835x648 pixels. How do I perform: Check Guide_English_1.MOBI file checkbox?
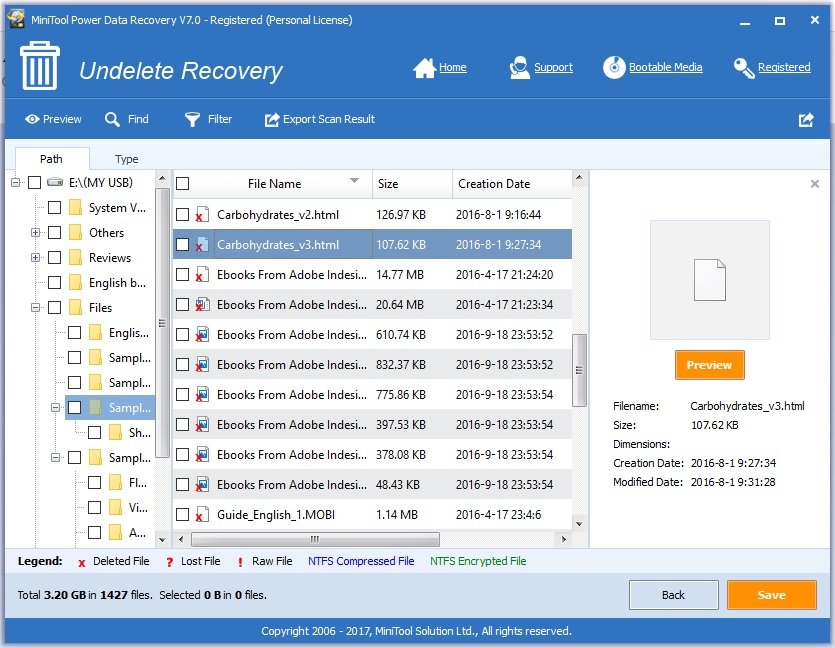183,515
